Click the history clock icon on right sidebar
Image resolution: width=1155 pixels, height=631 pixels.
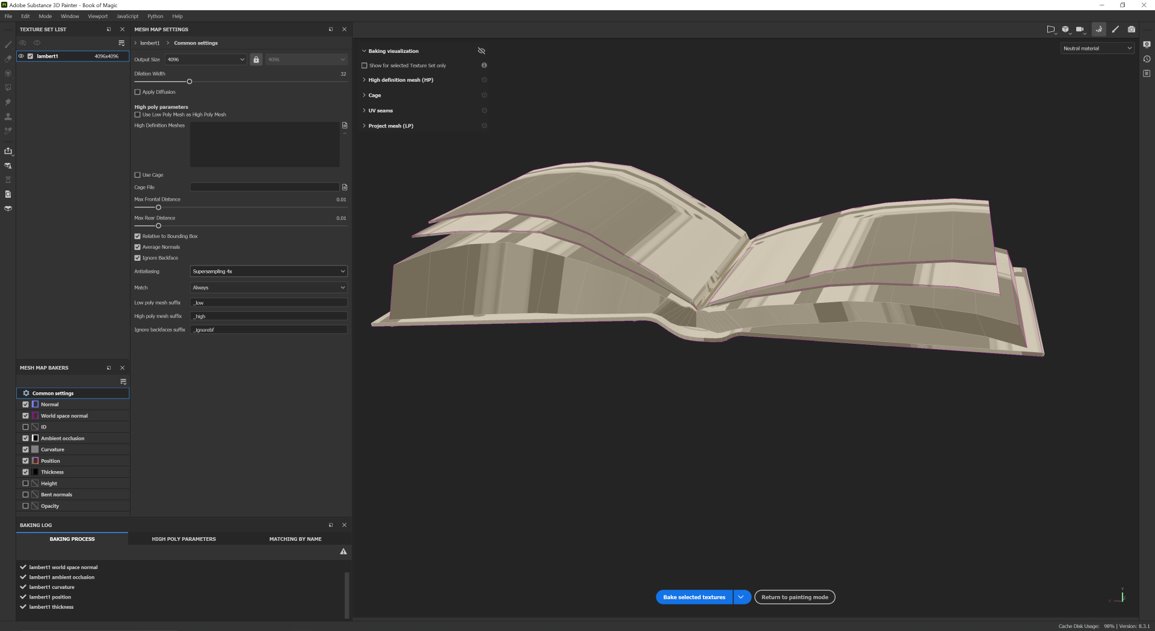(1147, 59)
